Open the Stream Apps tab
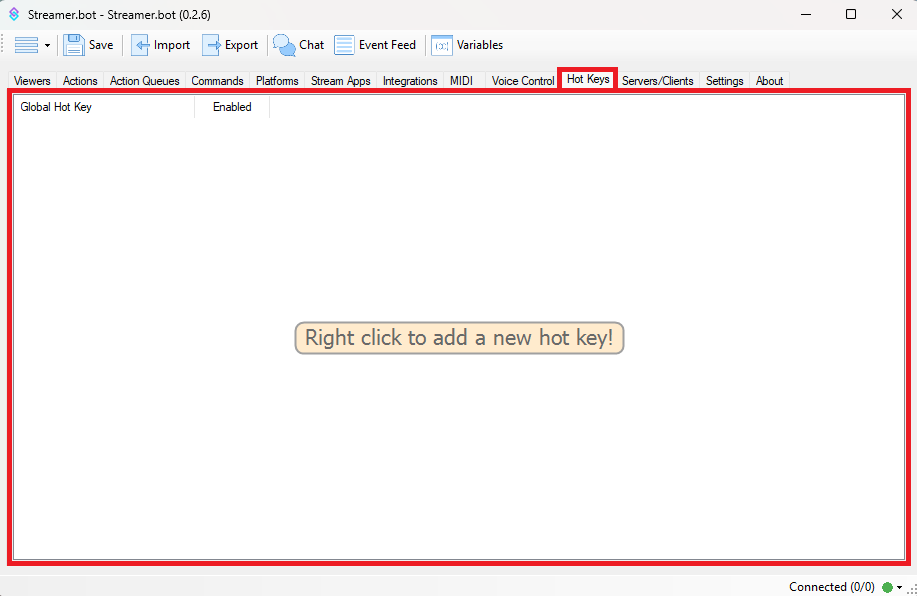917x596 pixels. [340, 81]
